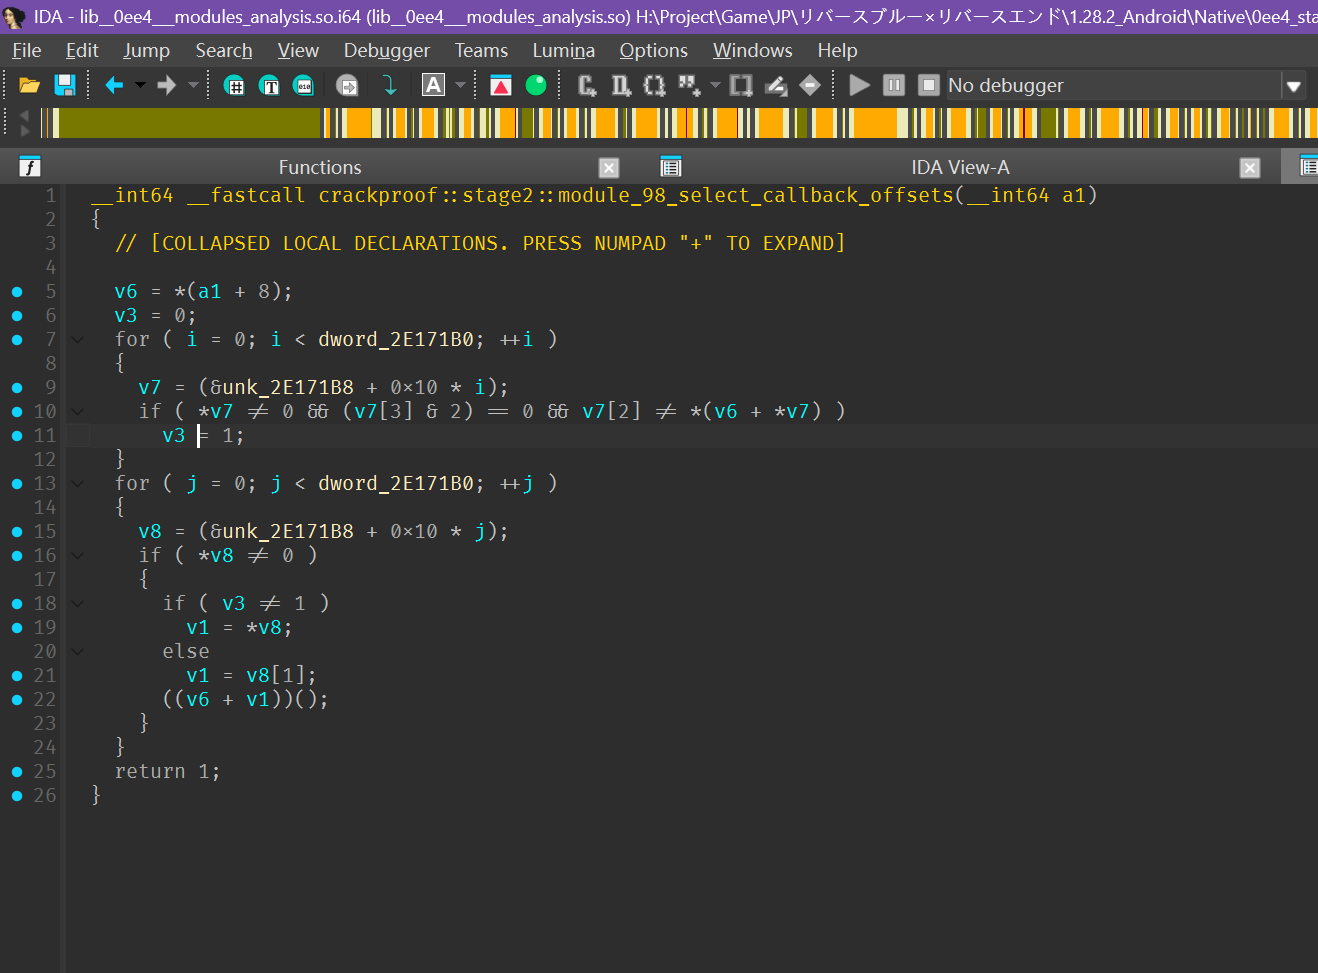Click the Functions tab 'f' icon
The height and width of the screenshot is (973, 1318).
30,167
